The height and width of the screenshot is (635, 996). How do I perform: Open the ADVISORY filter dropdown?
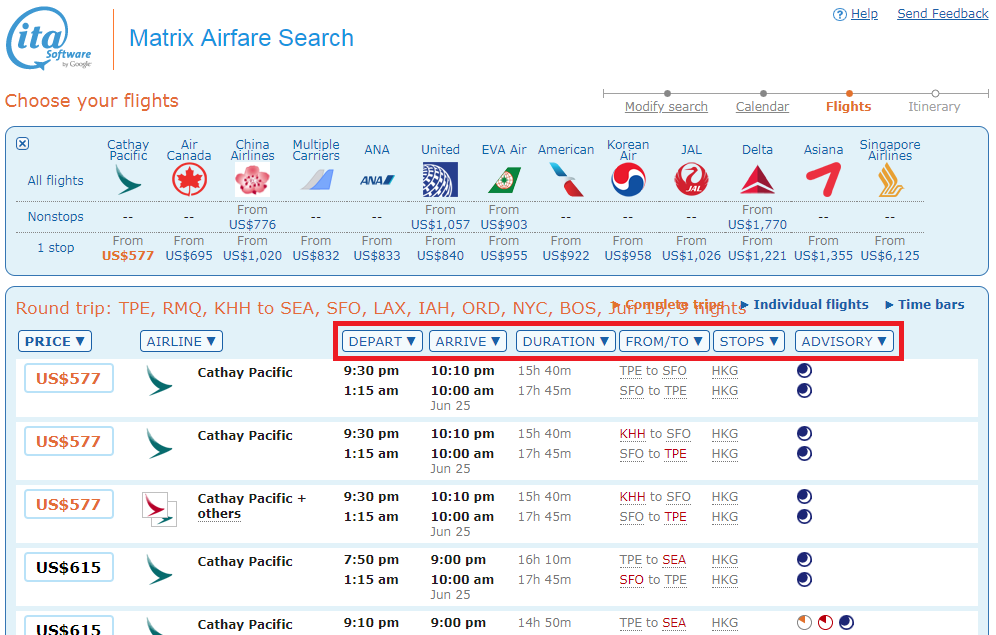(844, 341)
